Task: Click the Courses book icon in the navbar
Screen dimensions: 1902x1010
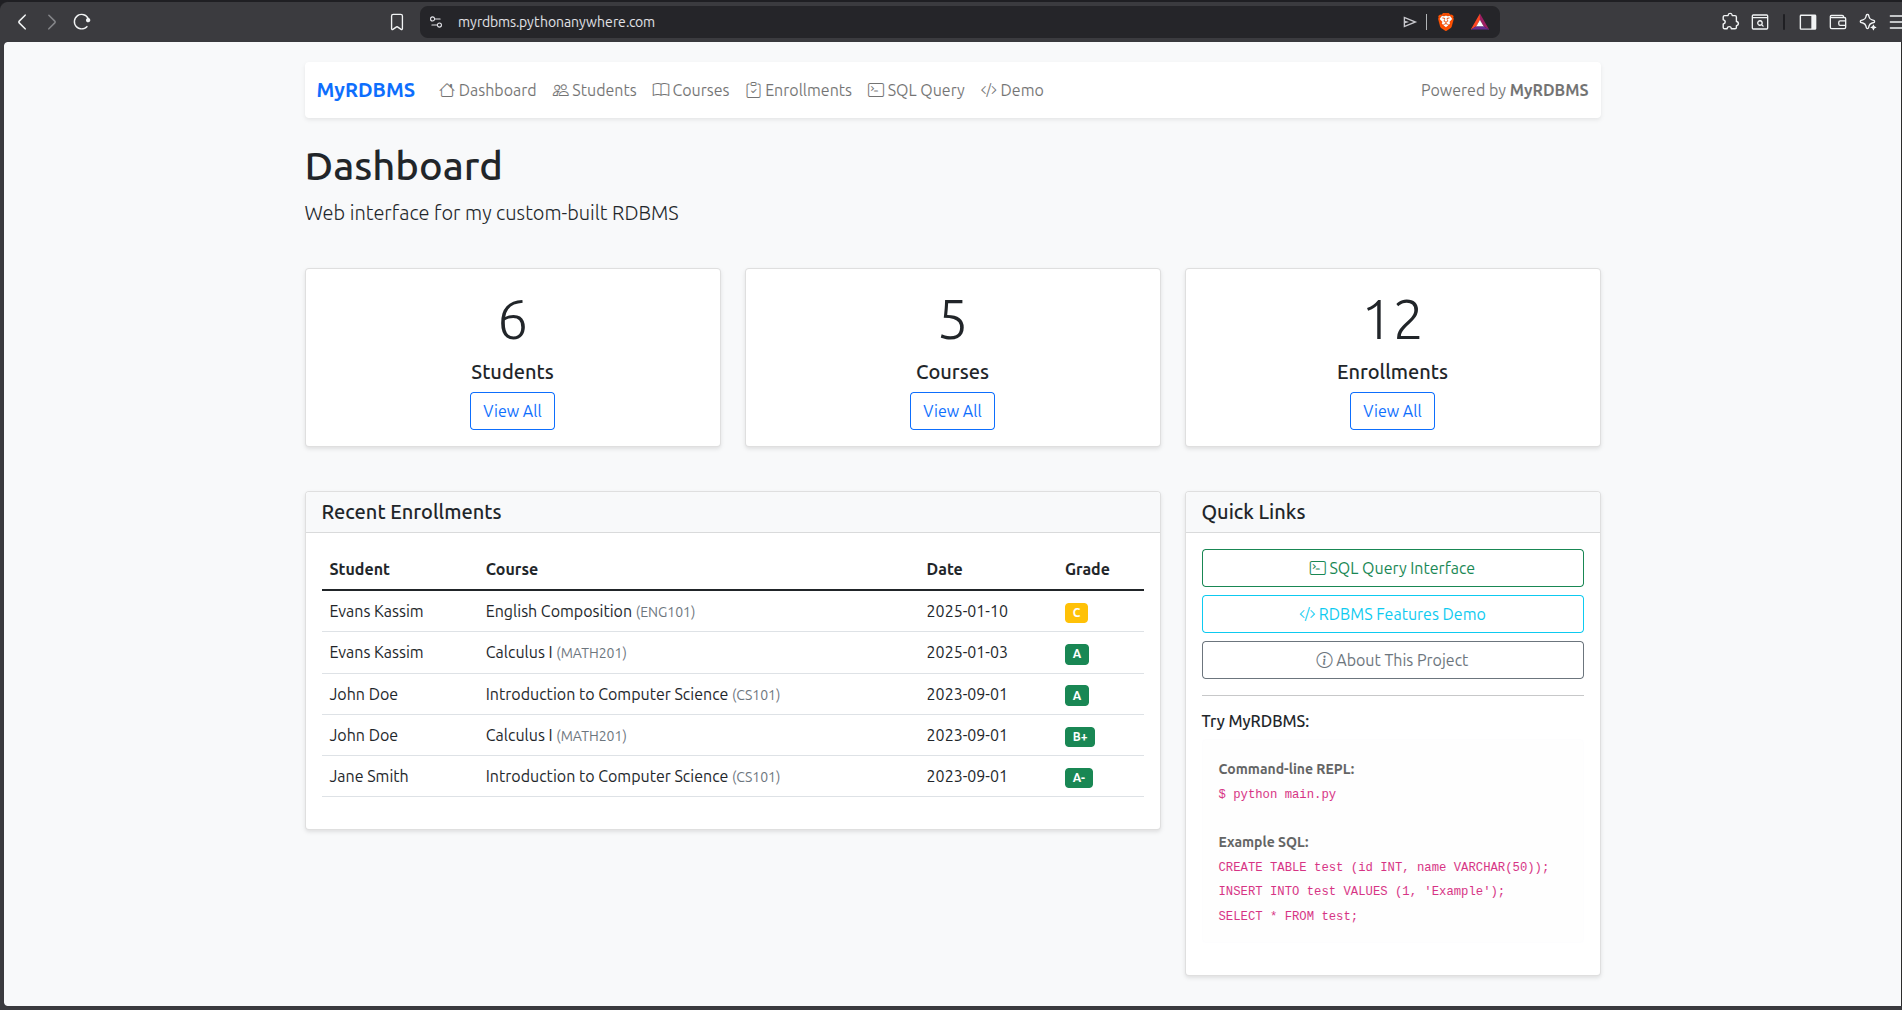Action: pos(660,90)
